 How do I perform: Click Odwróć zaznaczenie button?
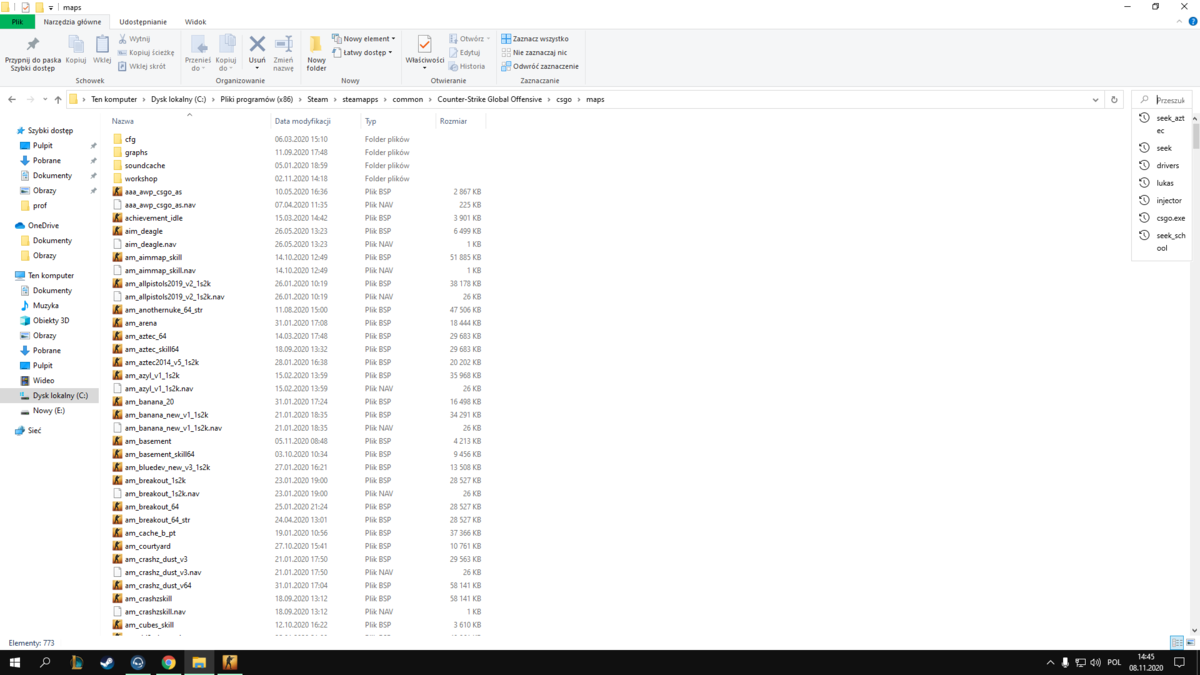pos(540,66)
